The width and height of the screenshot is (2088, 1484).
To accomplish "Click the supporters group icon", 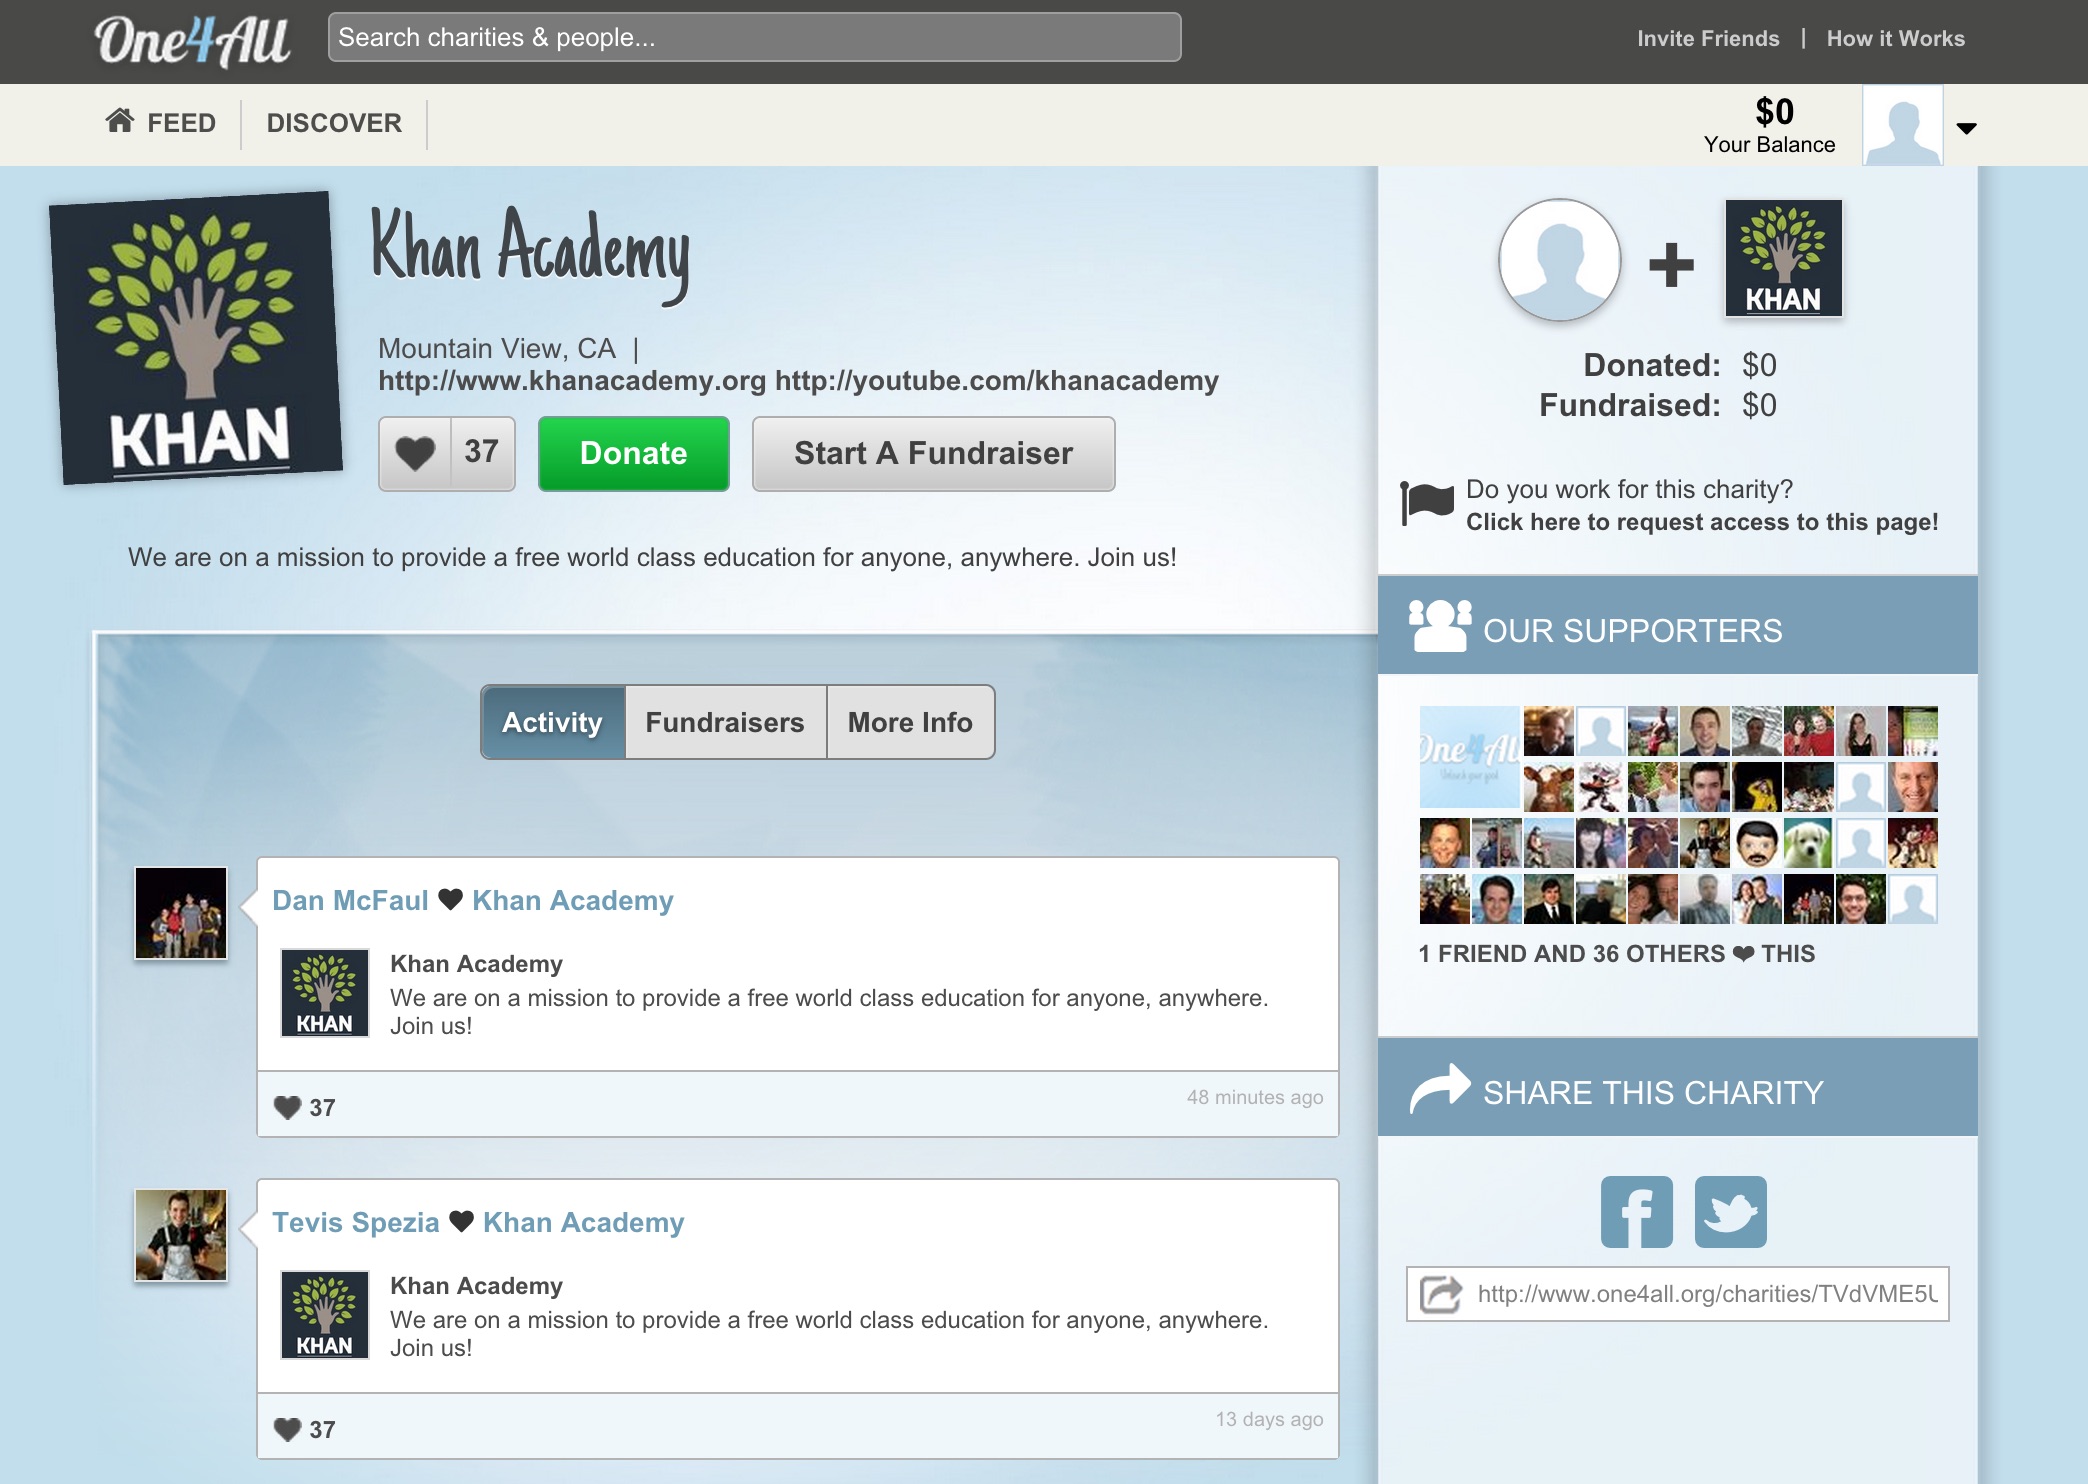I will [1440, 626].
